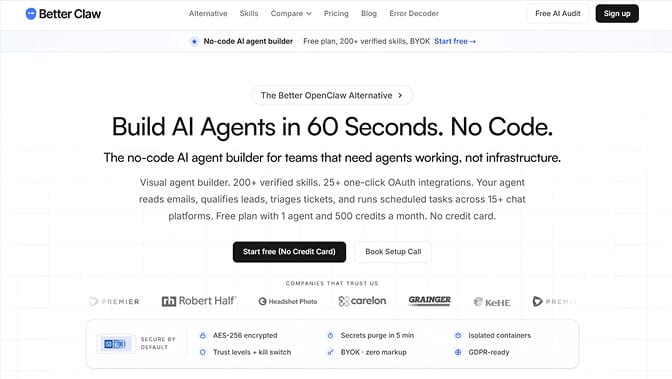Screen dimensions: 672x379
Task: Click the No-code AI agent builder banner text
Action: pyautogui.click(x=248, y=41)
